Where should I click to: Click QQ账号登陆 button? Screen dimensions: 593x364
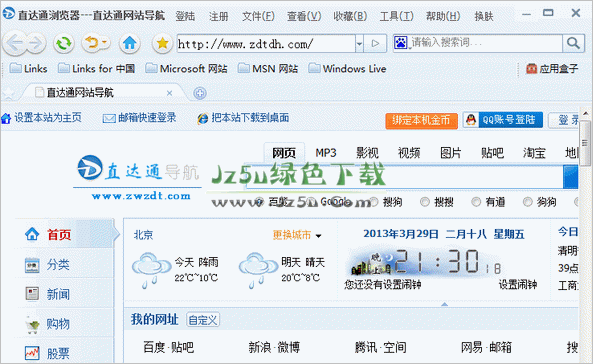click(x=503, y=120)
